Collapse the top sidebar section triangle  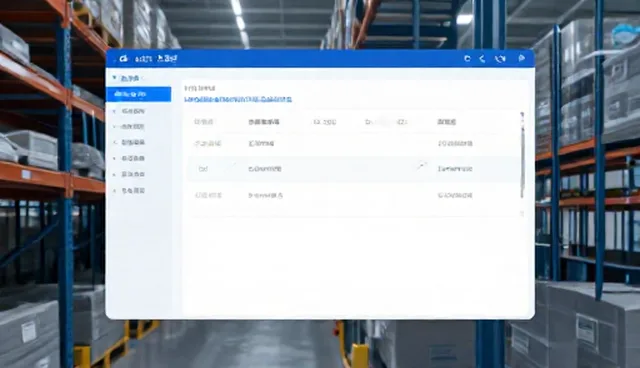[114, 78]
